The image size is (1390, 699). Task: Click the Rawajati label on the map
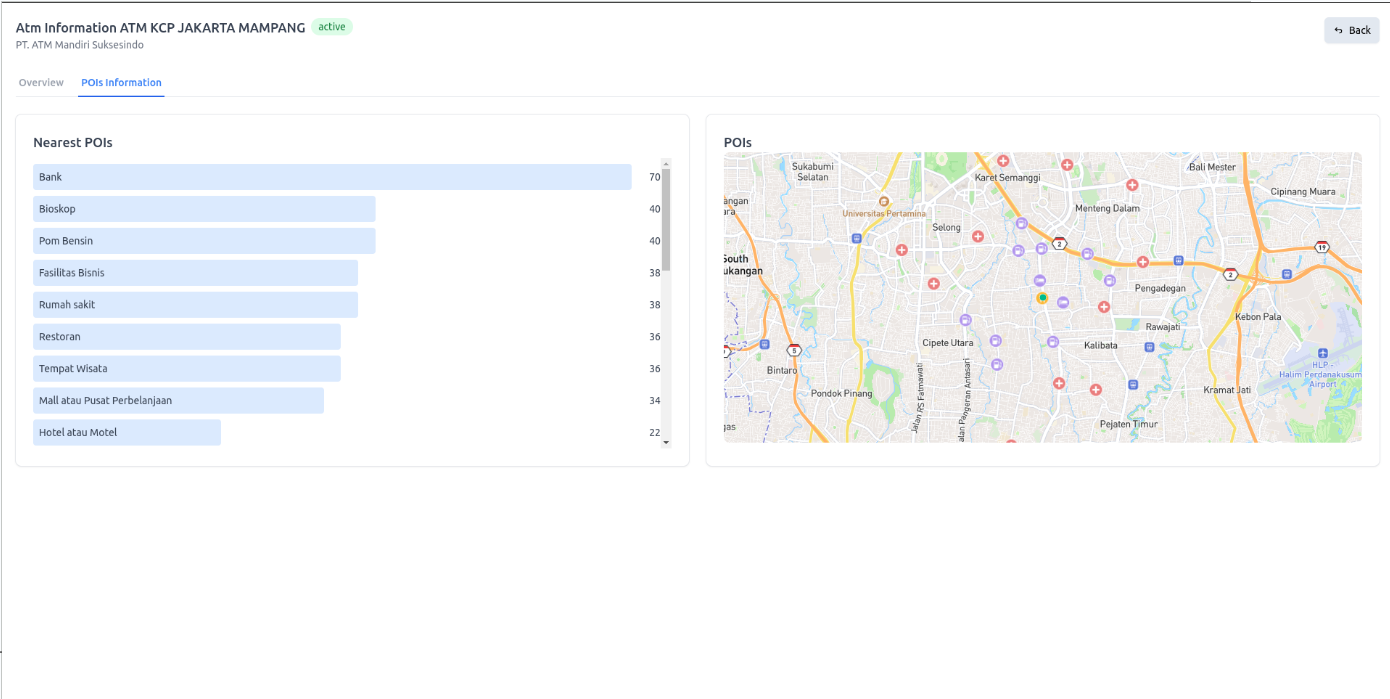1163,327
